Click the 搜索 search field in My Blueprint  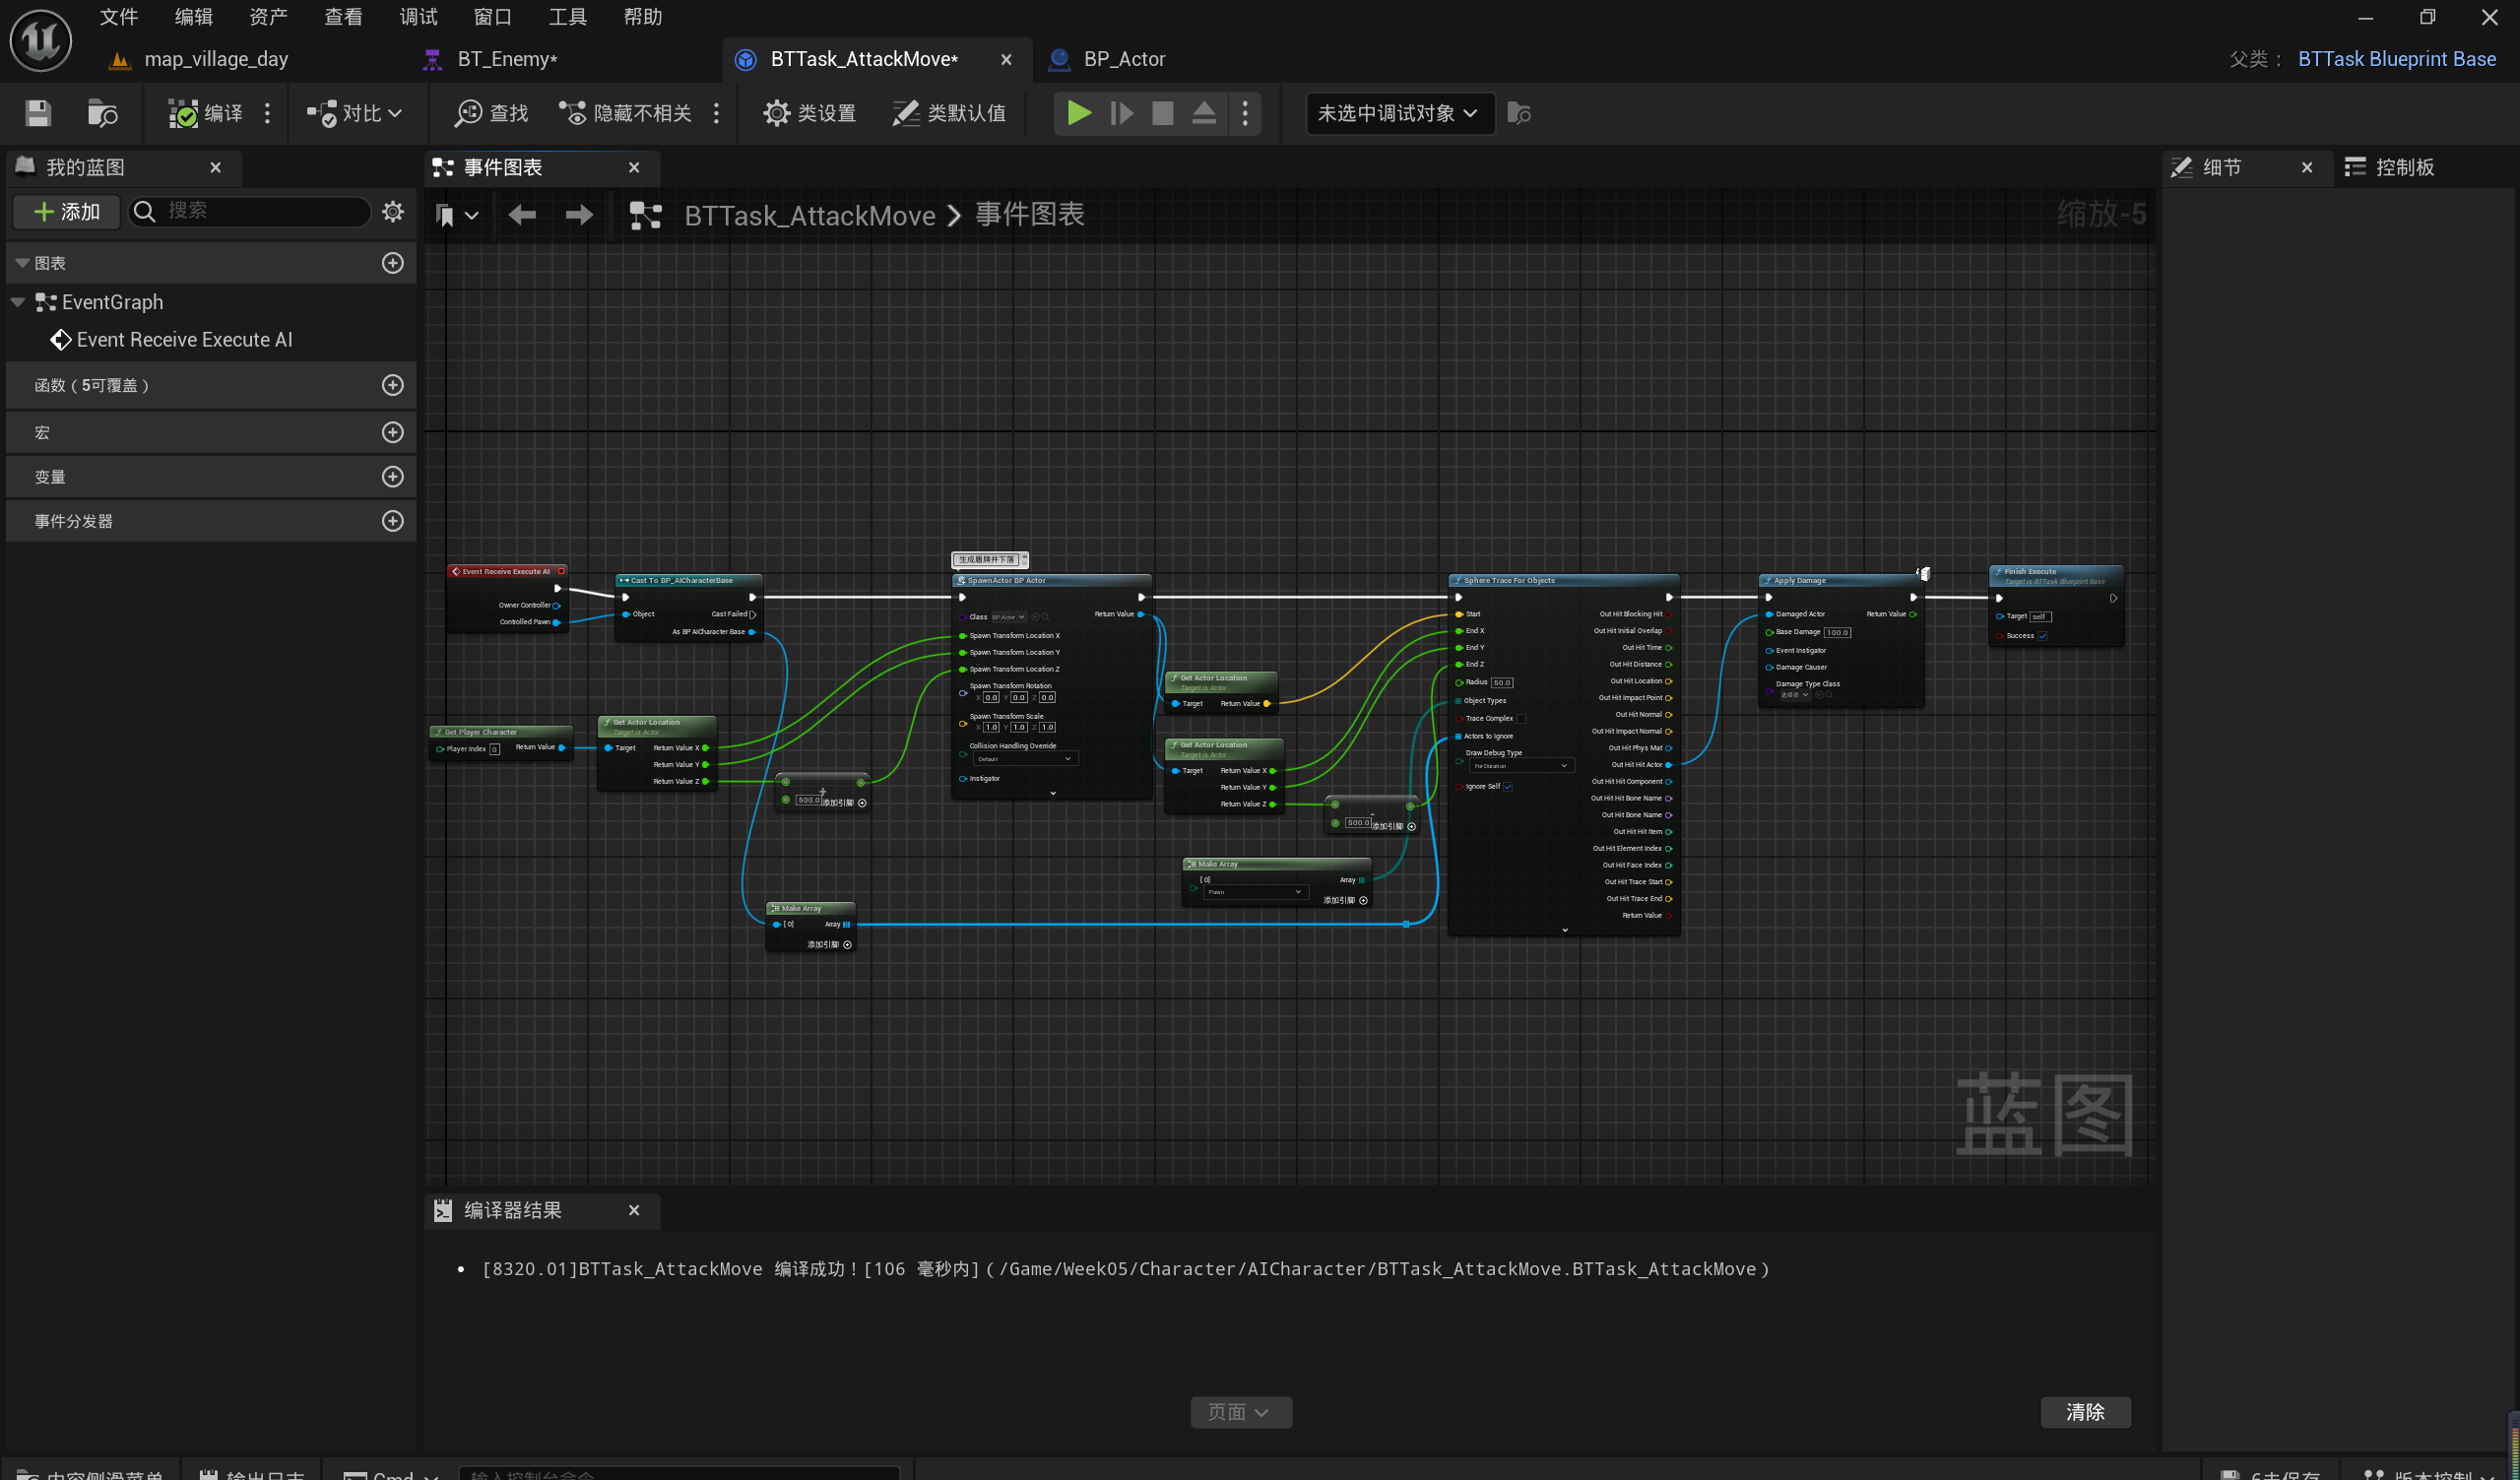tap(260, 211)
